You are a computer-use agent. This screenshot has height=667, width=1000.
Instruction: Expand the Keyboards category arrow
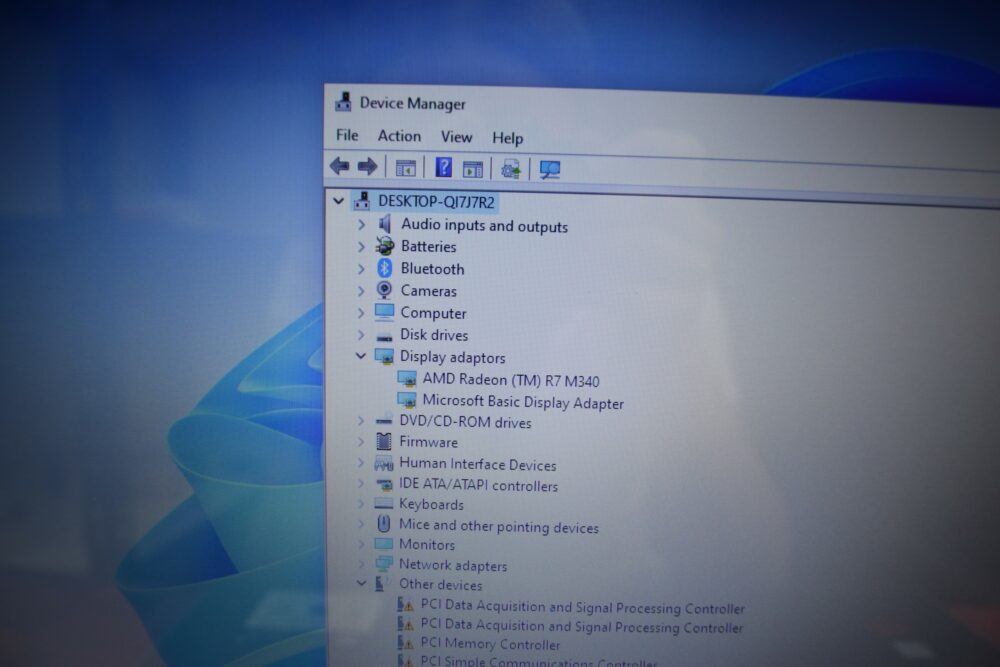click(361, 504)
